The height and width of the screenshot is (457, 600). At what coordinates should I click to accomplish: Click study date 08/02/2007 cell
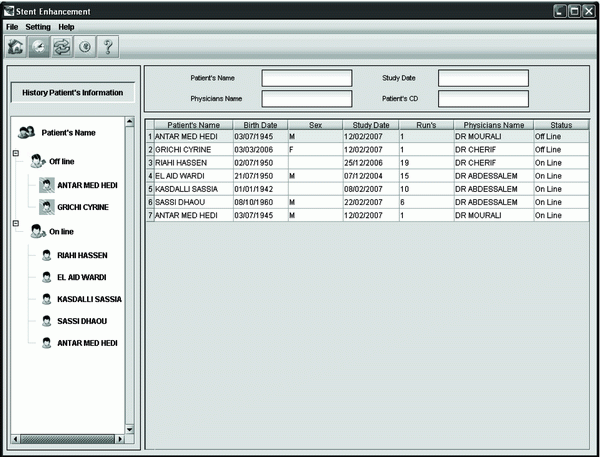[371, 189]
